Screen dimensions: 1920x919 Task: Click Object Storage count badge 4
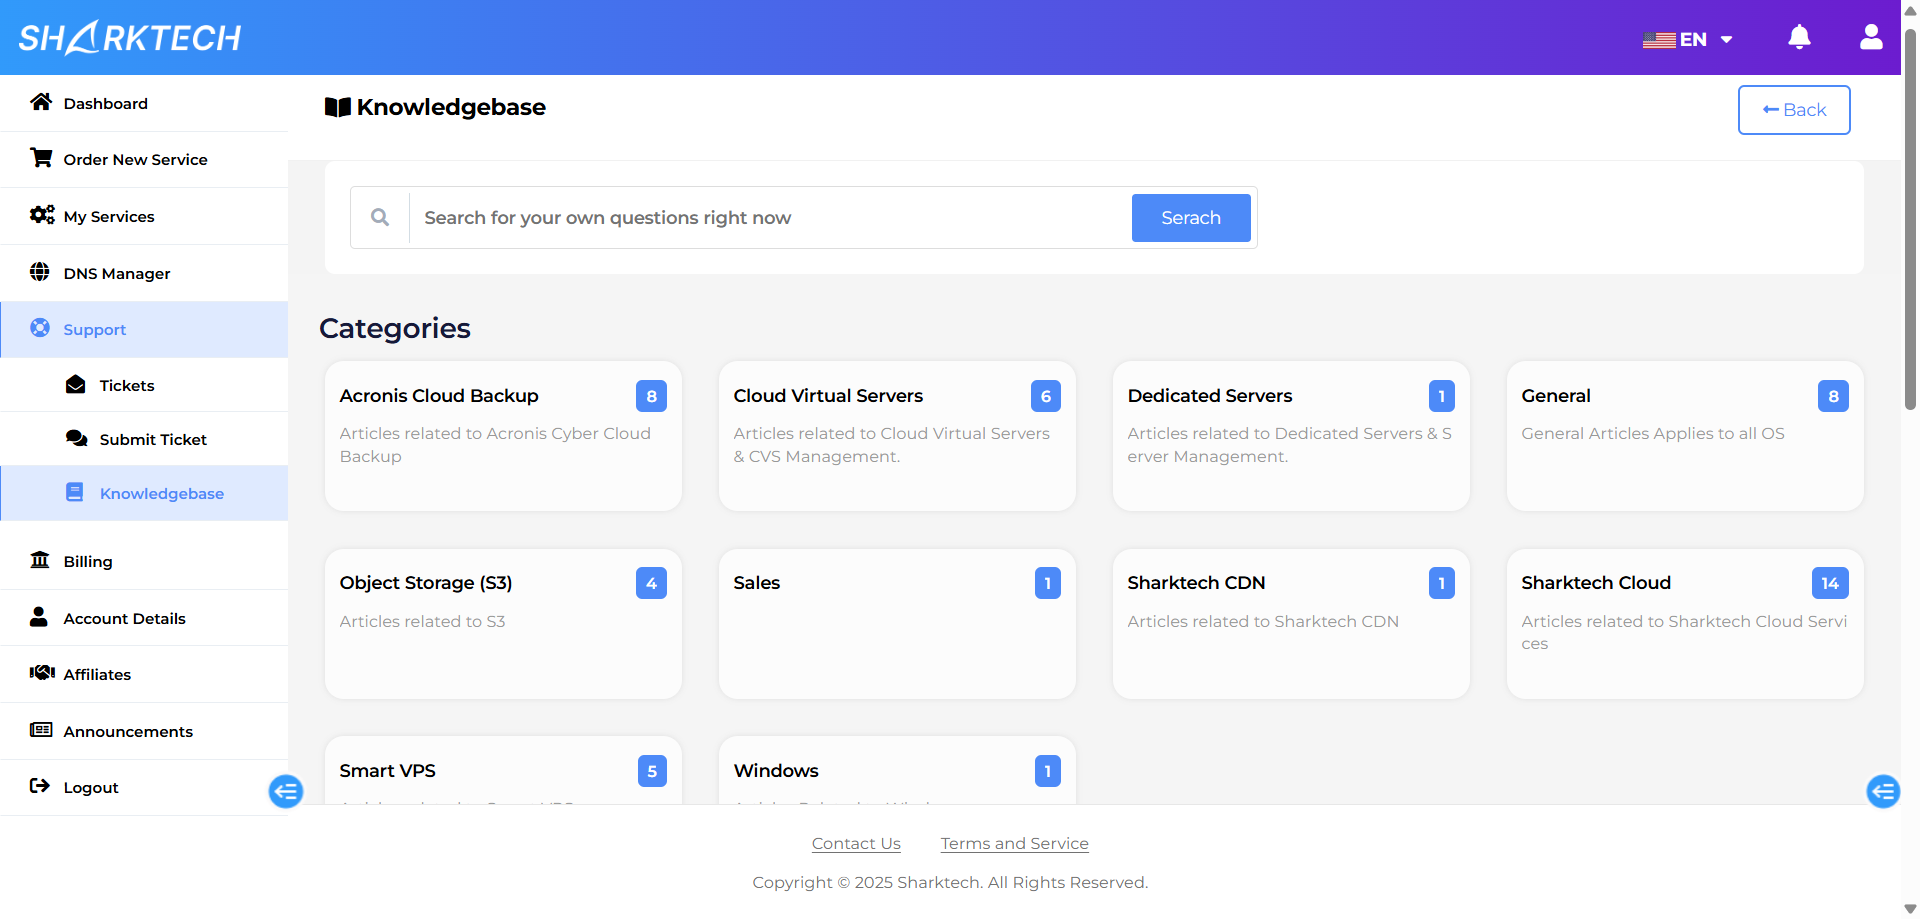point(652,583)
